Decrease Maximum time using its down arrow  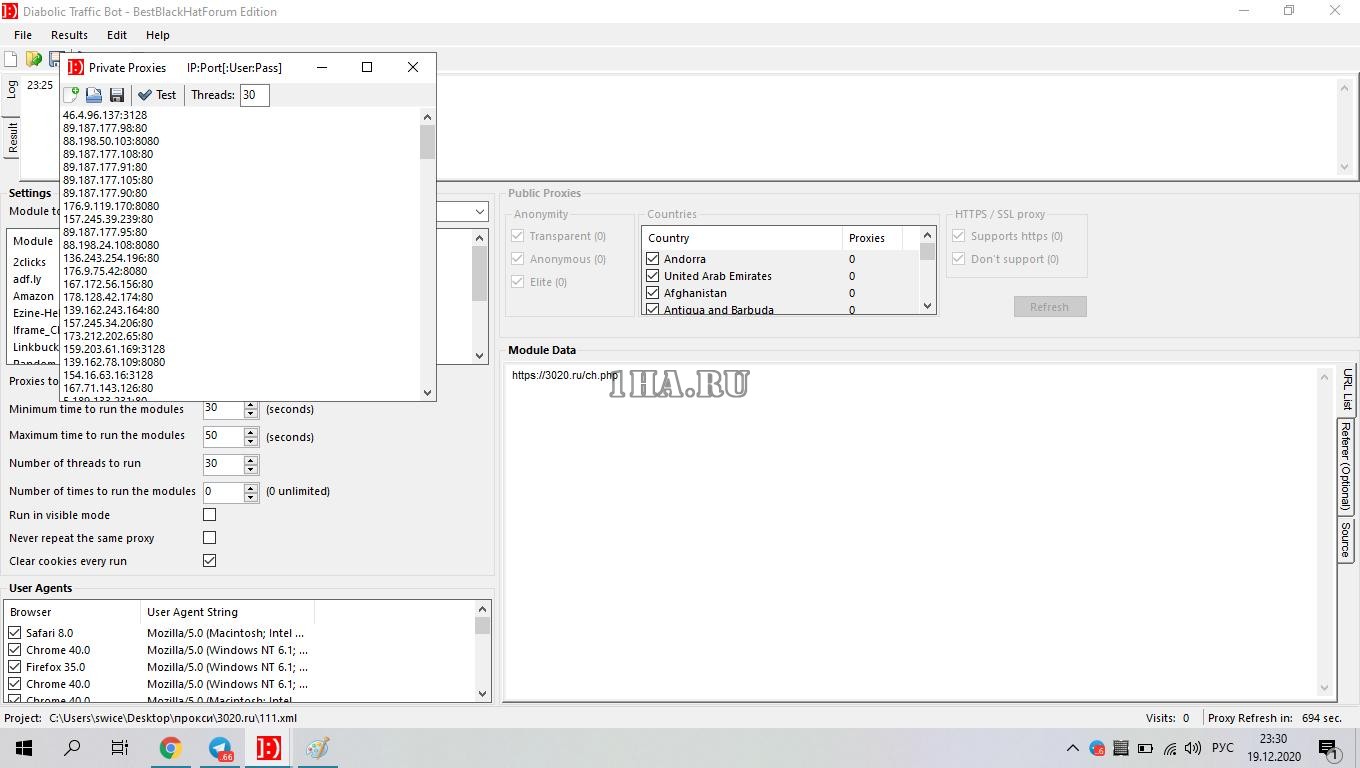click(x=251, y=441)
